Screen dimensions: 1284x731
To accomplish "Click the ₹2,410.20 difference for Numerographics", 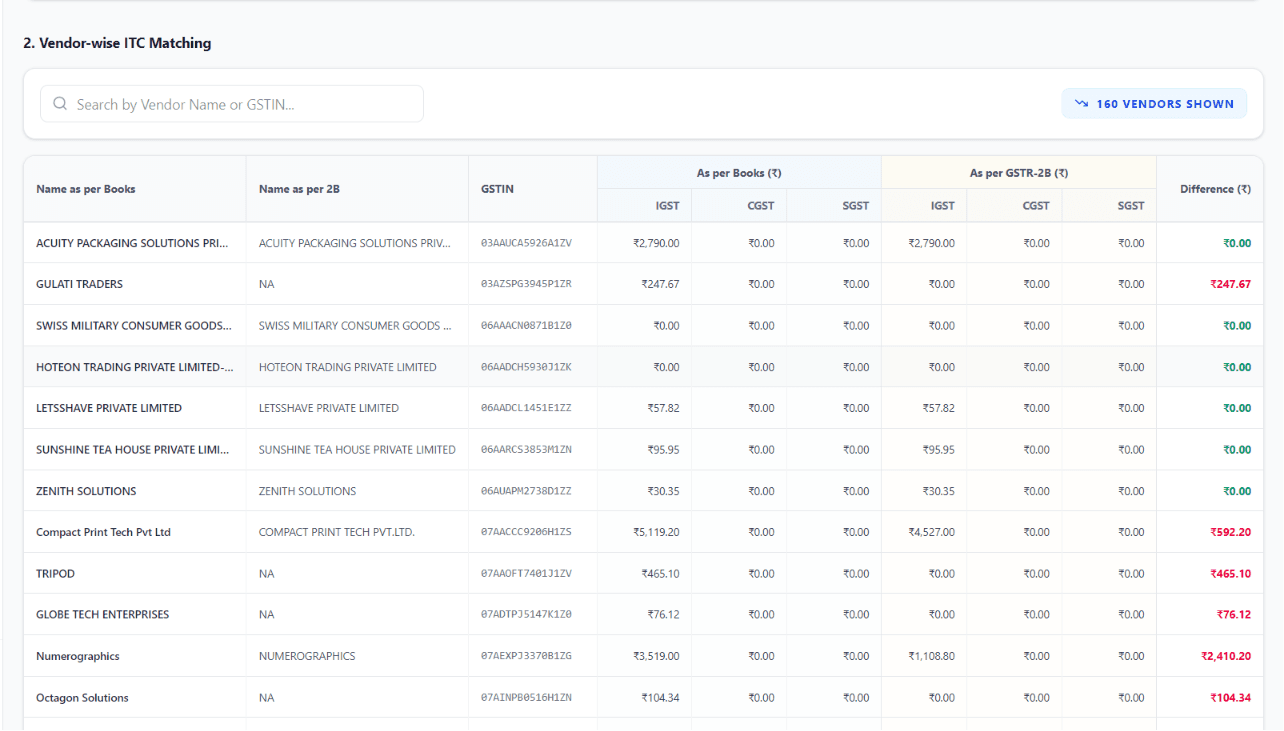I will point(1226,656).
